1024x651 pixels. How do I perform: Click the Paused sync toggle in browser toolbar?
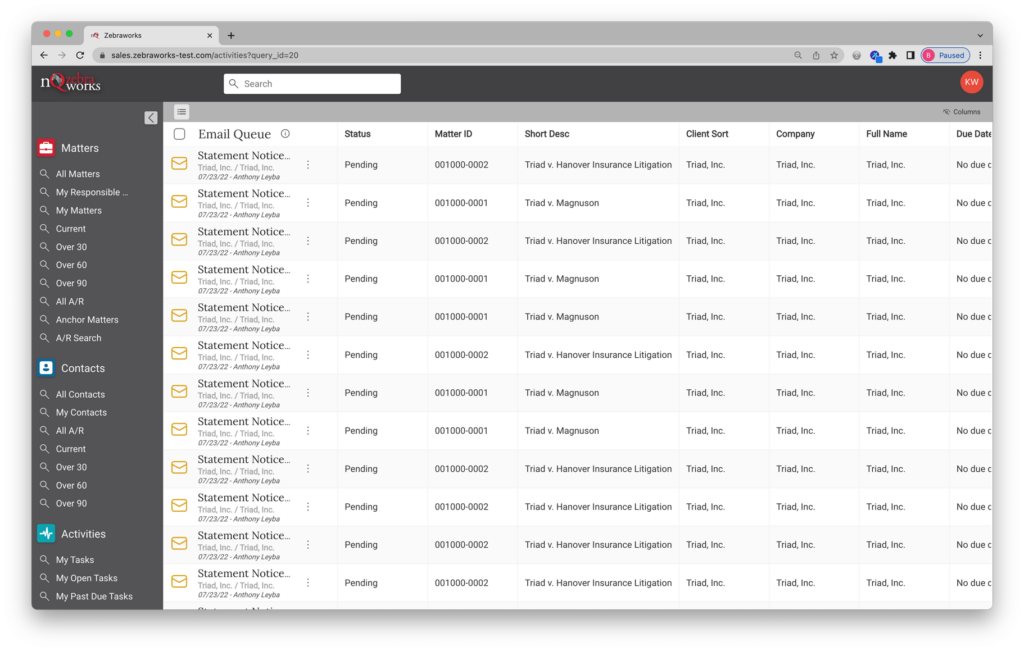[944, 55]
